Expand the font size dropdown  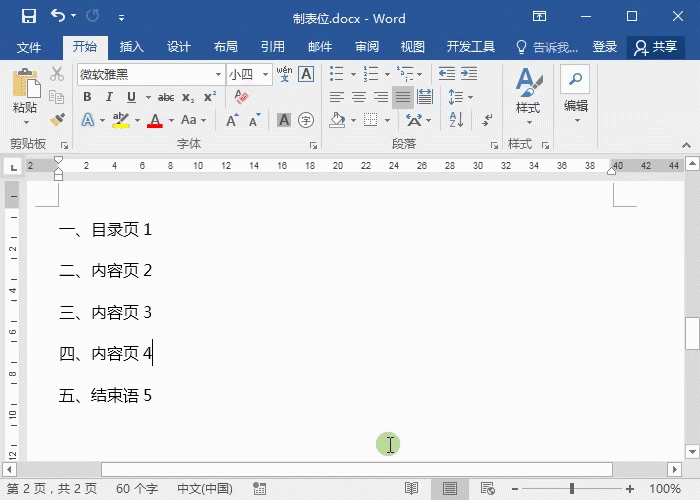pos(265,74)
